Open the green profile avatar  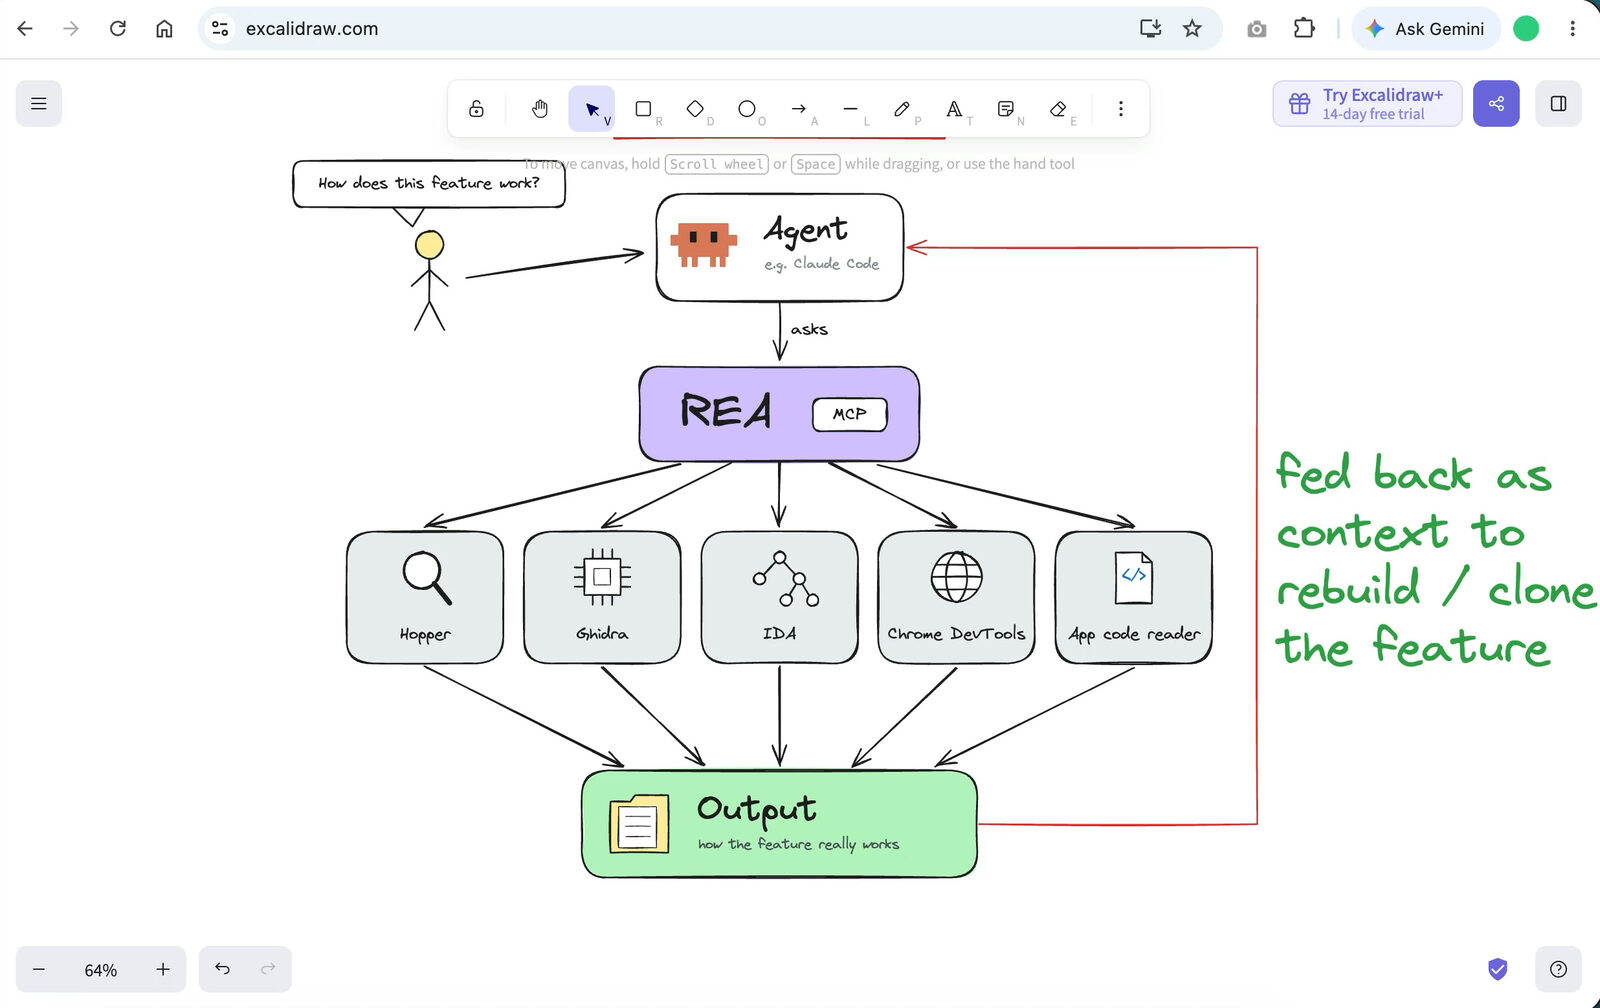pos(1526,29)
